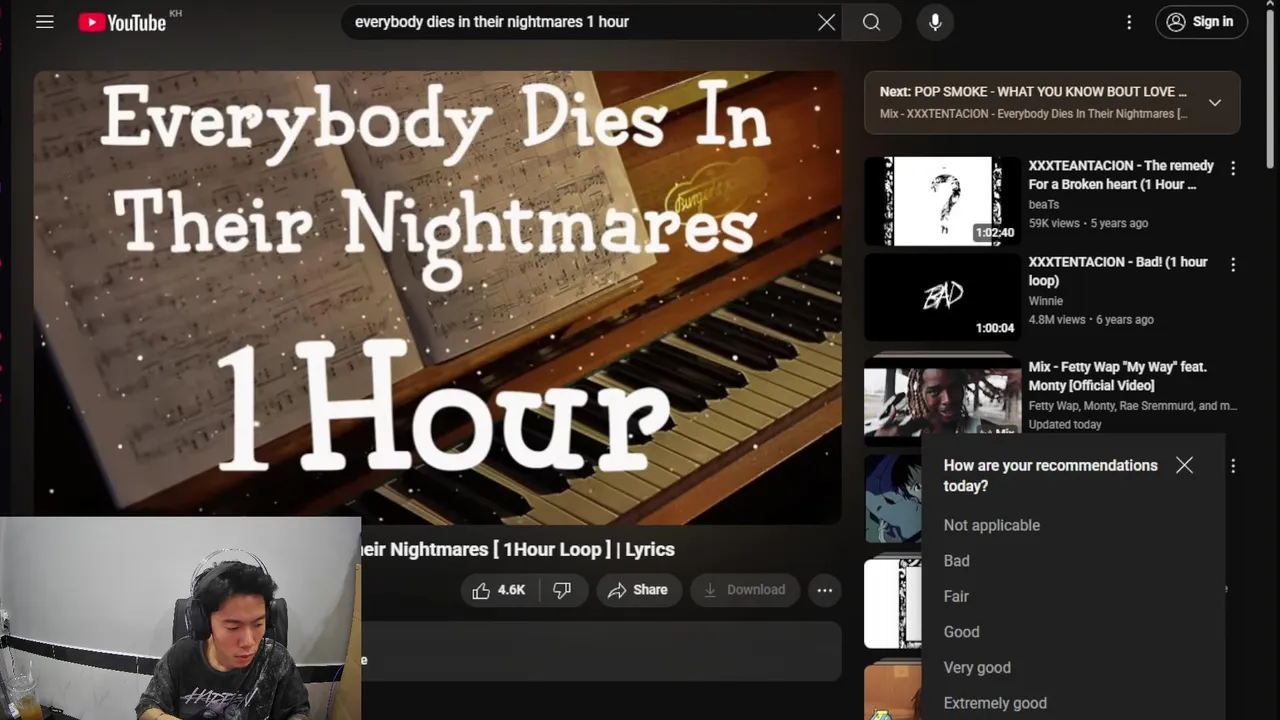Open XXXTENTACION Bad! (1 hour loop) title
The width and height of the screenshot is (1280, 720).
(1118, 271)
